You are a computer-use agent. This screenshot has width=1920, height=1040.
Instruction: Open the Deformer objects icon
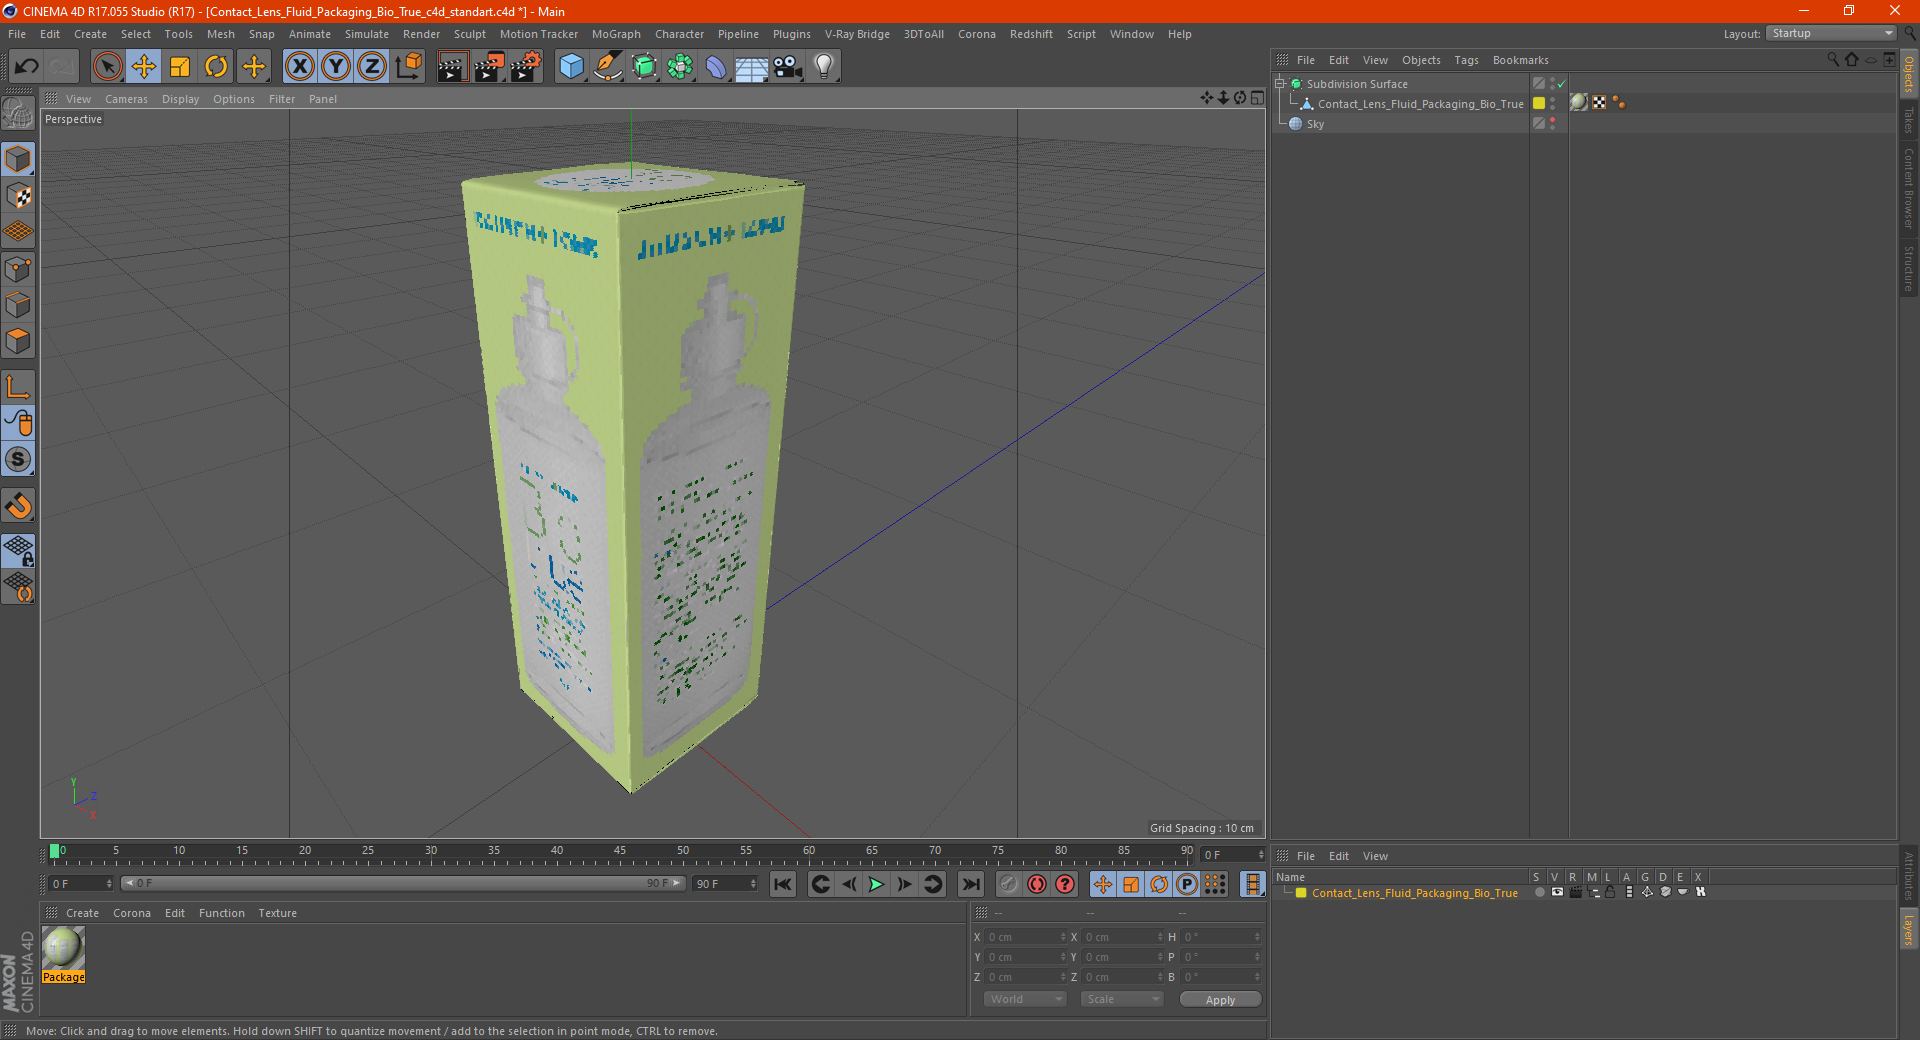[x=716, y=67]
